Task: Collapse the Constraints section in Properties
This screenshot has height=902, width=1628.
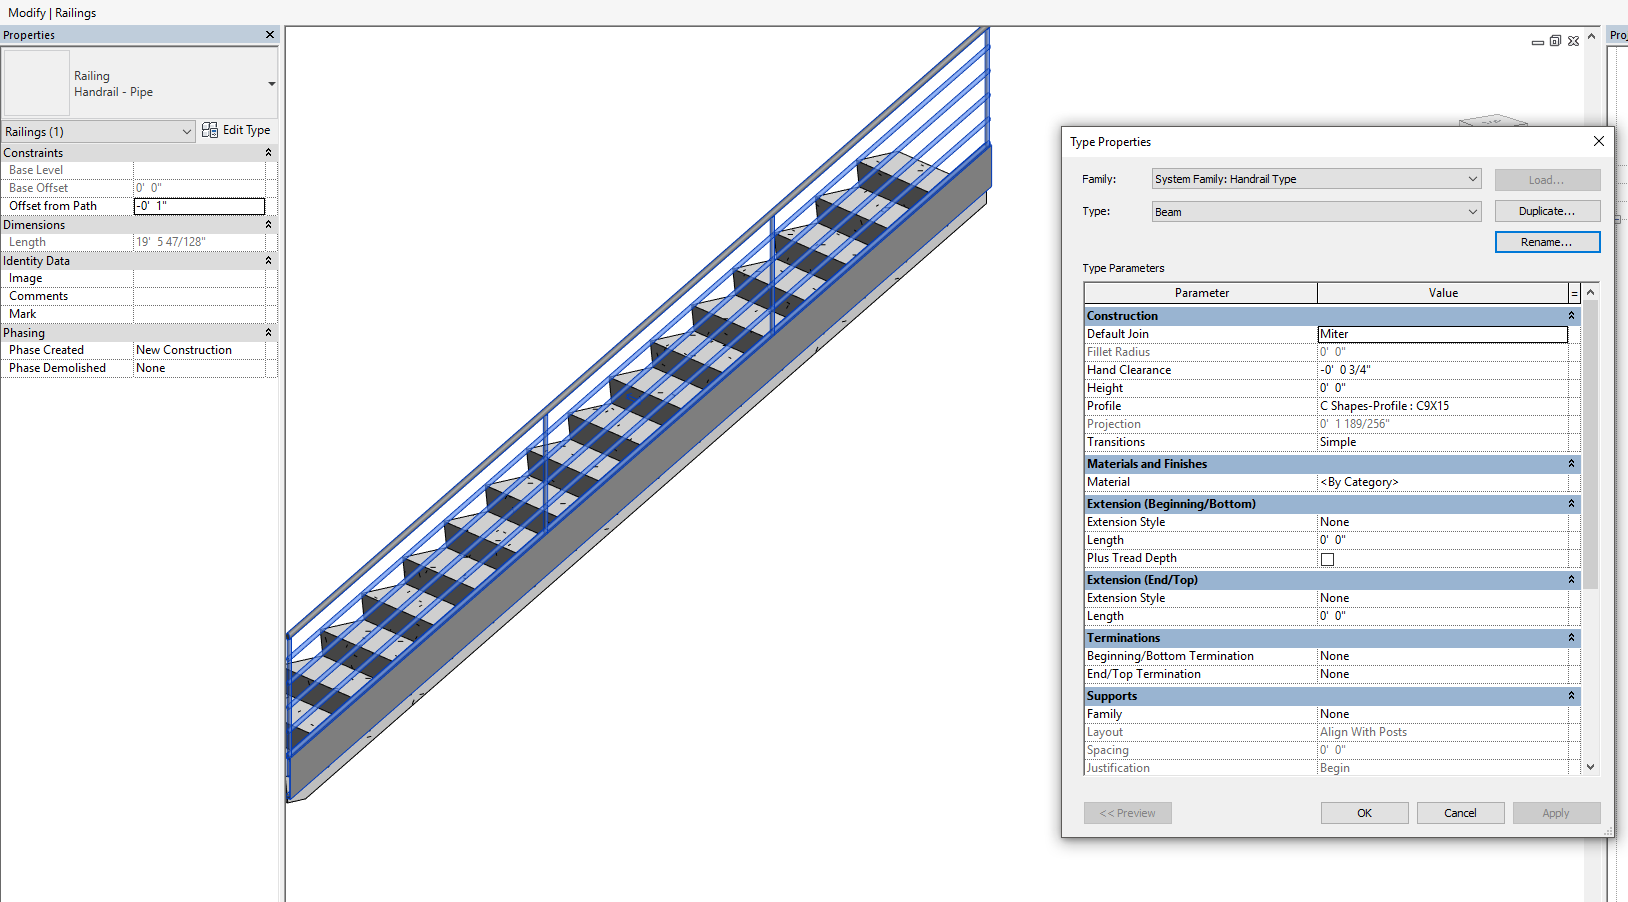Action: 268,152
